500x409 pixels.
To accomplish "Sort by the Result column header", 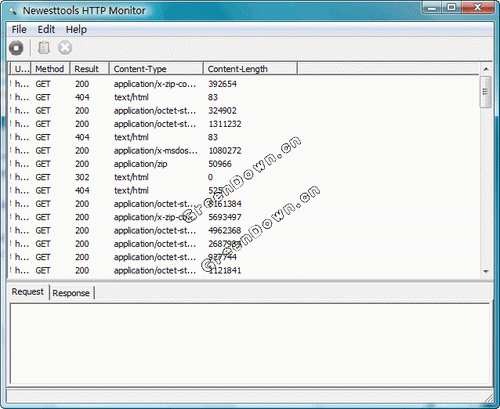I will (x=89, y=69).
